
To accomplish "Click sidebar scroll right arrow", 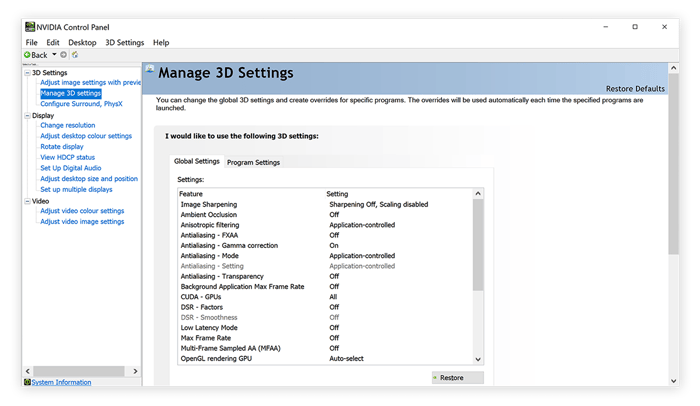I will pos(135,371).
